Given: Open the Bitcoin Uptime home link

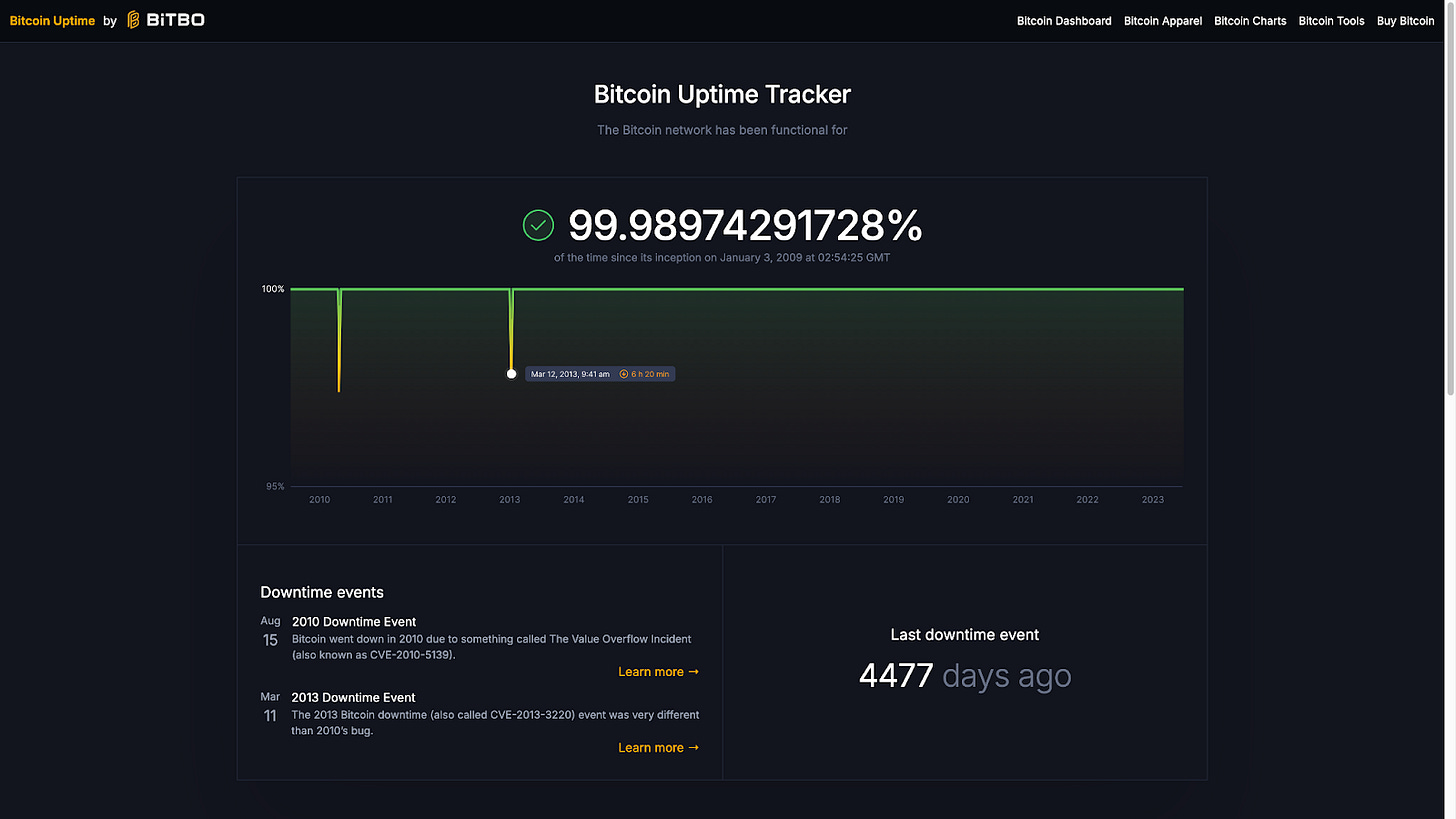Looking at the screenshot, I should point(52,20).
